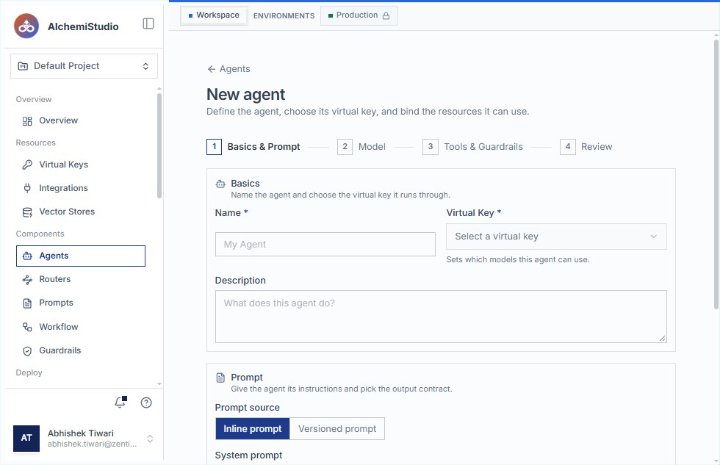Click the Workflow icon
Image resolution: width=720 pixels, height=465 pixels.
click(27, 327)
